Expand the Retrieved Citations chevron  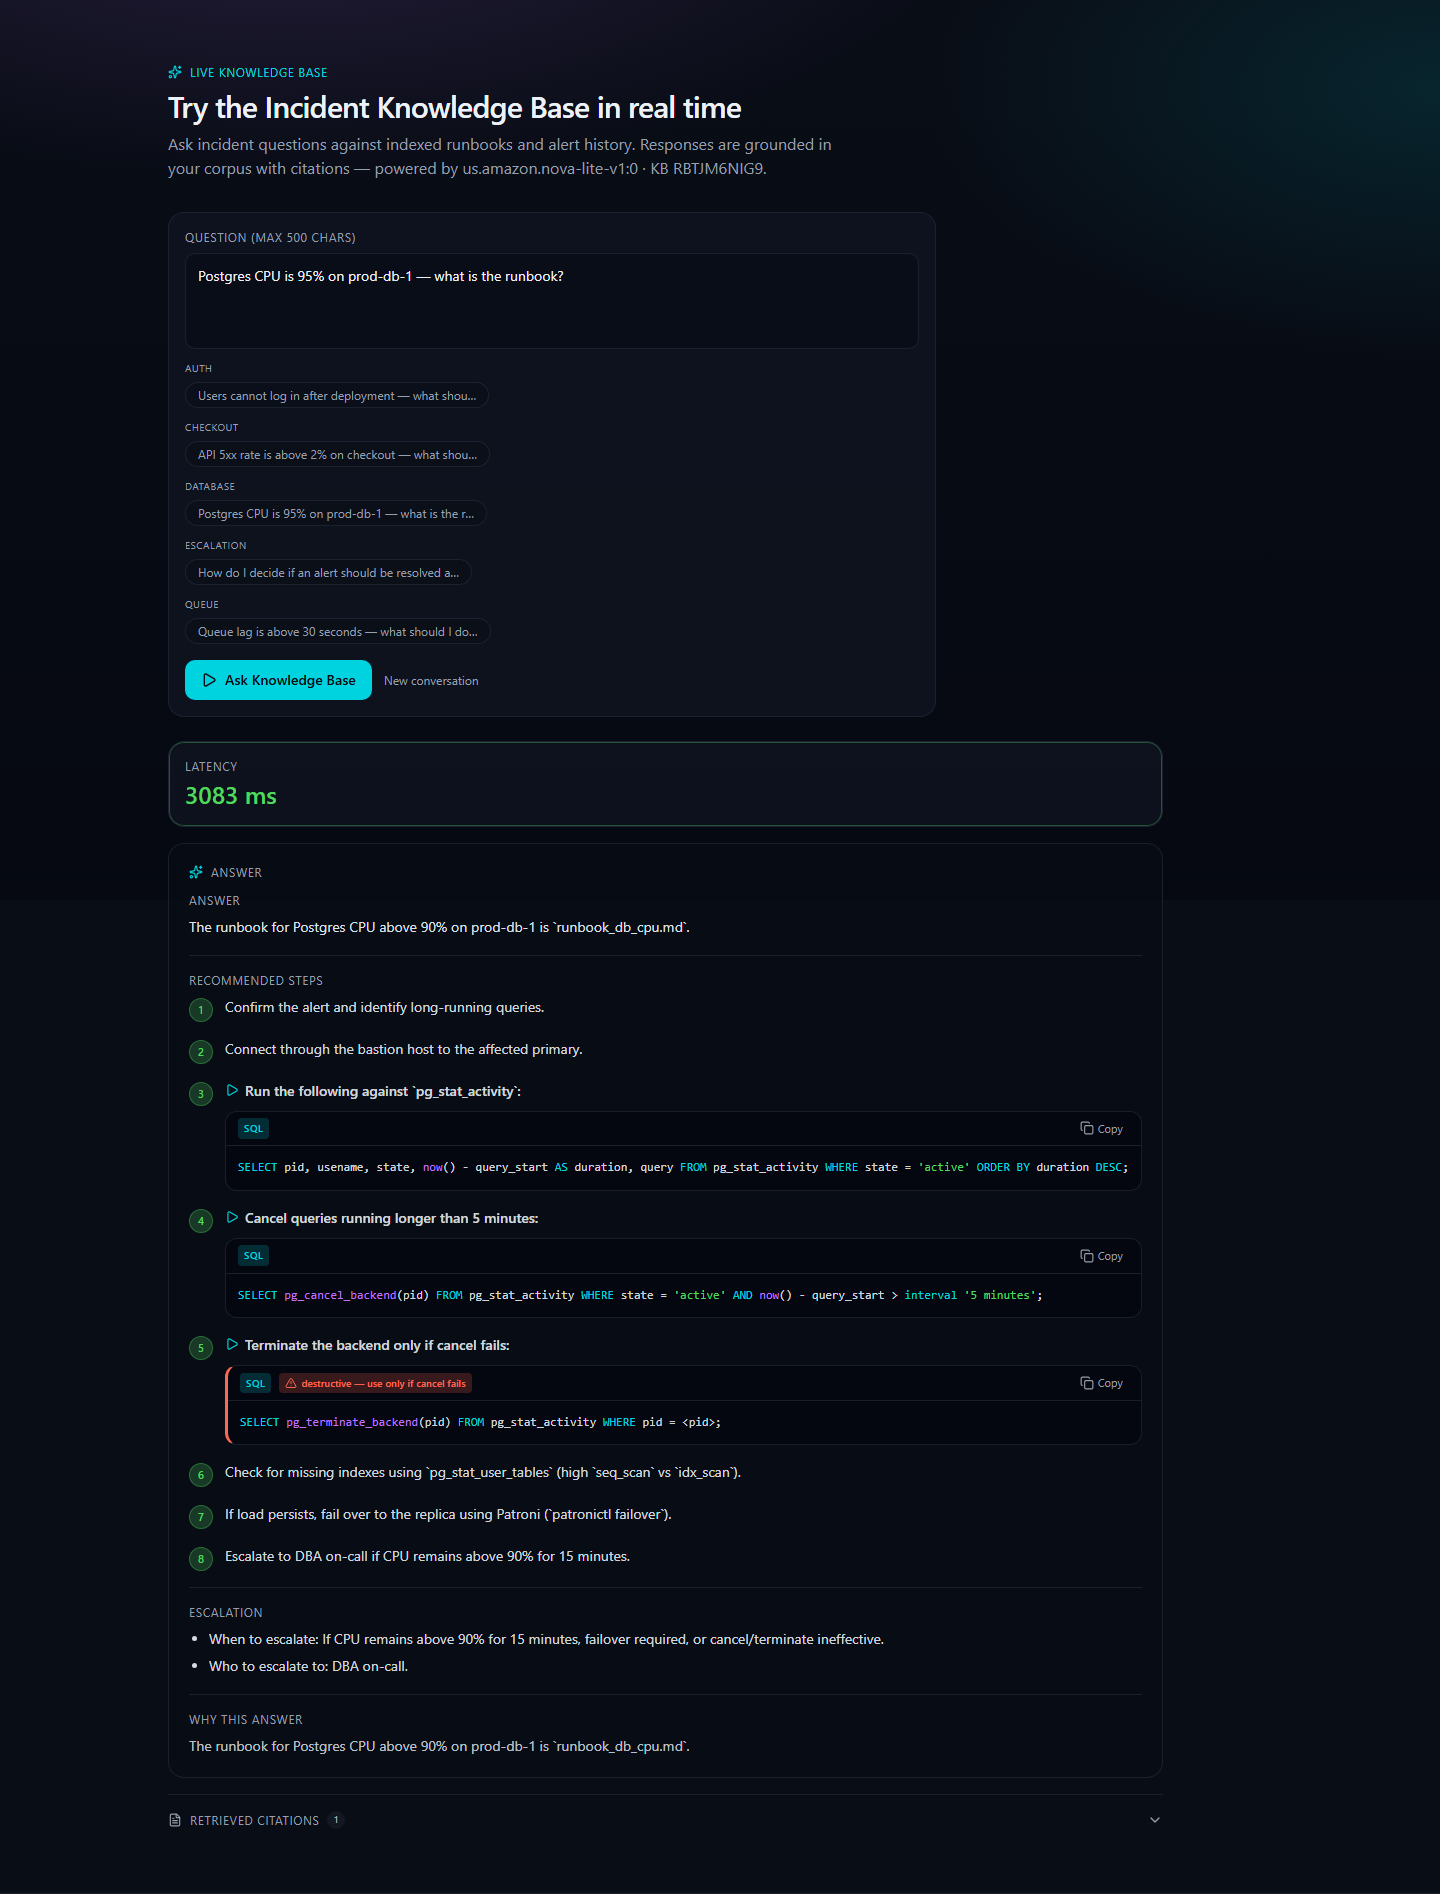pos(1155,1820)
